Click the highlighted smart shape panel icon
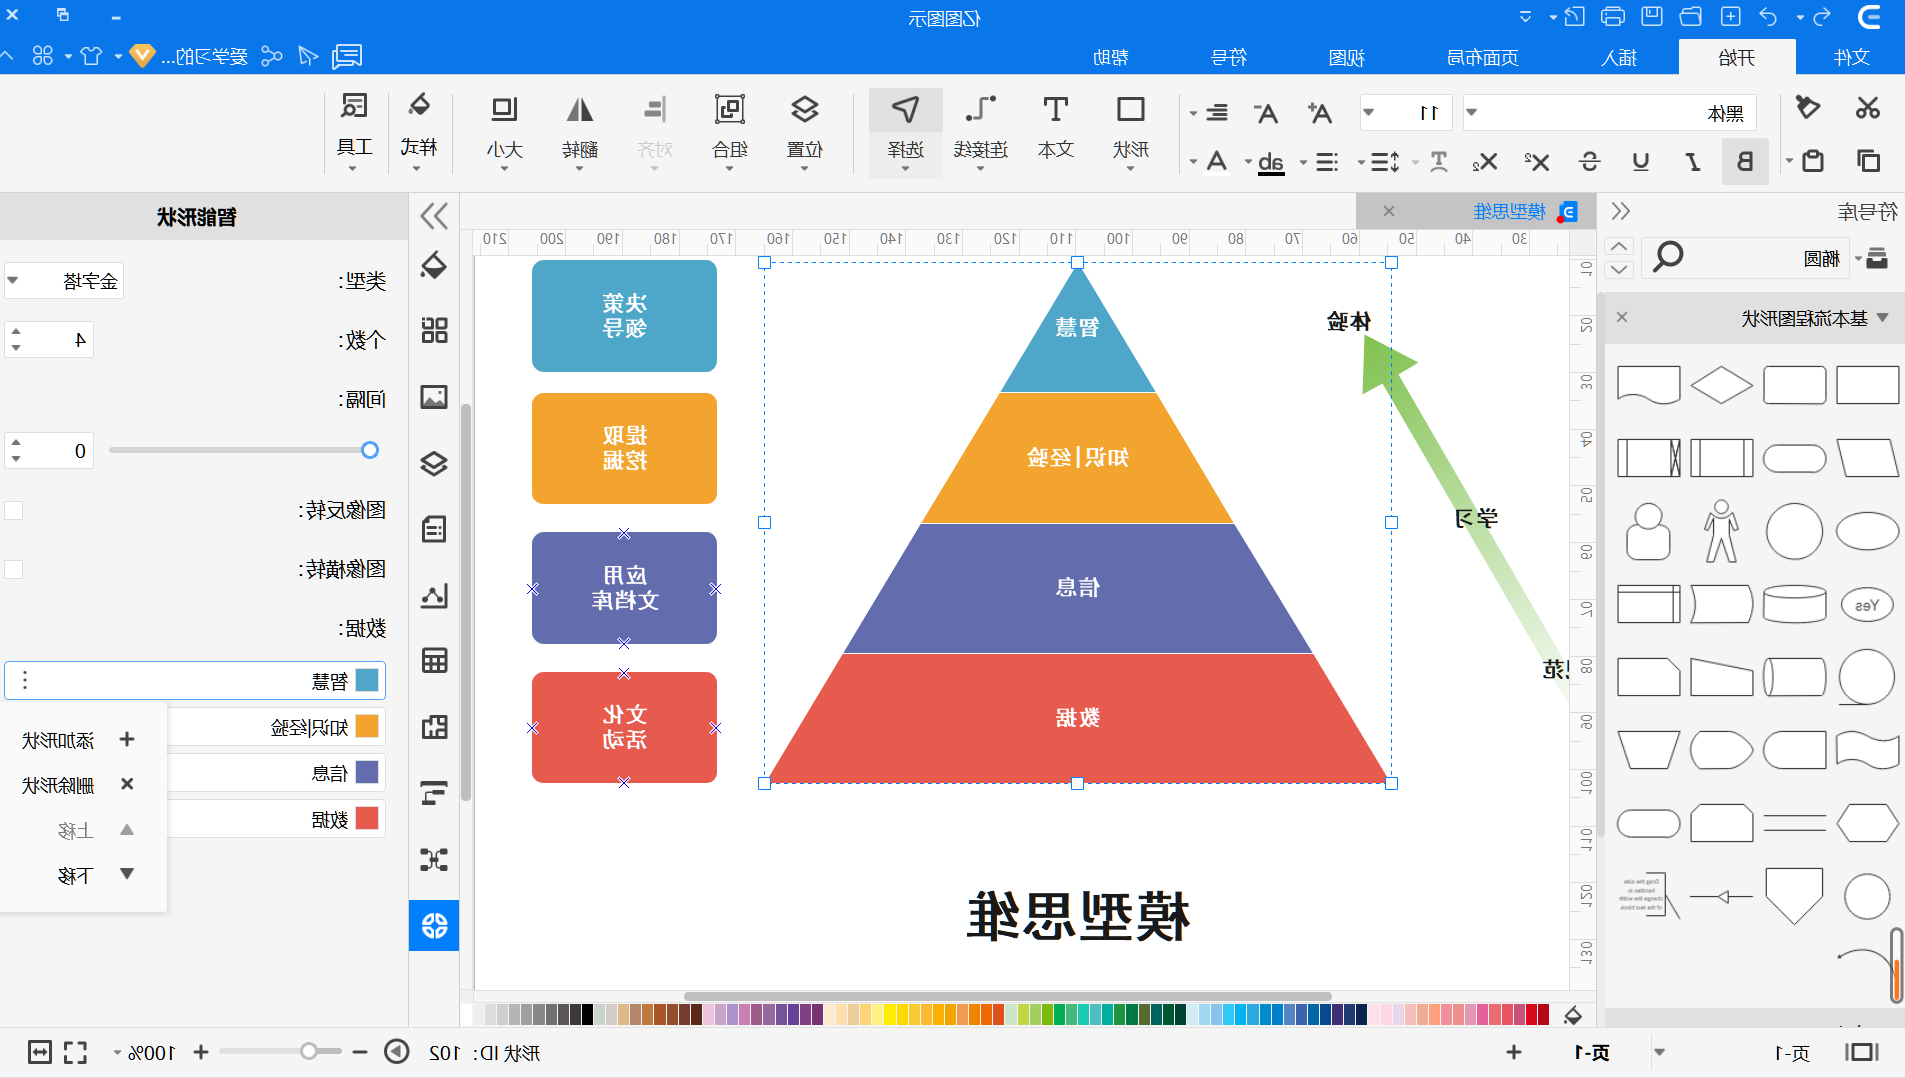 click(x=434, y=925)
